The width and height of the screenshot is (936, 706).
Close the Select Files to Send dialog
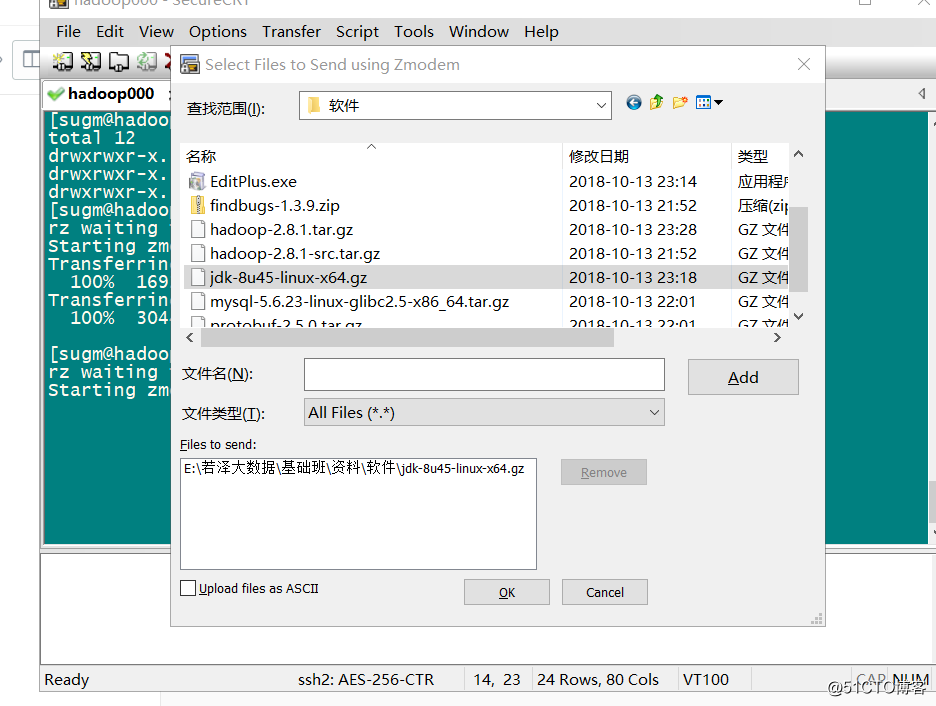(804, 64)
